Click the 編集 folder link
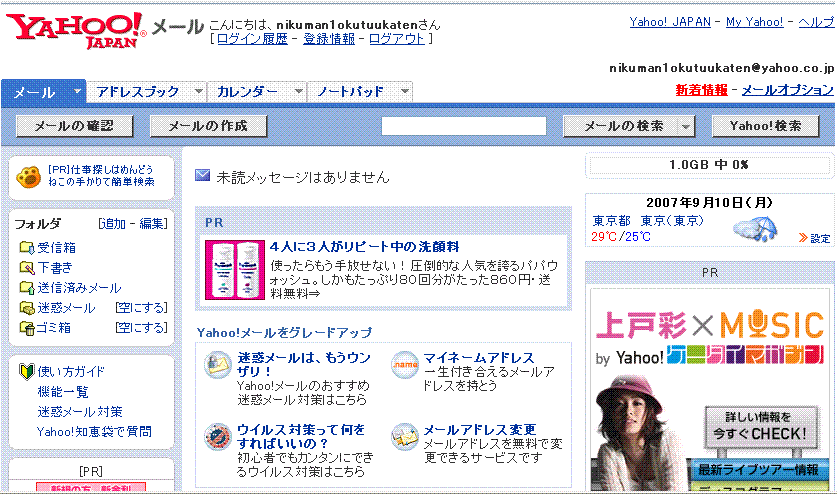The width and height of the screenshot is (837, 494). [152, 224]
